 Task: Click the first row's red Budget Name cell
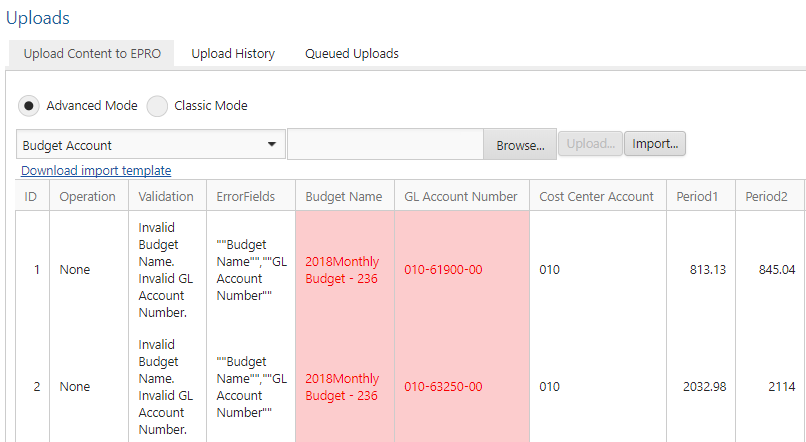point(344,270)
